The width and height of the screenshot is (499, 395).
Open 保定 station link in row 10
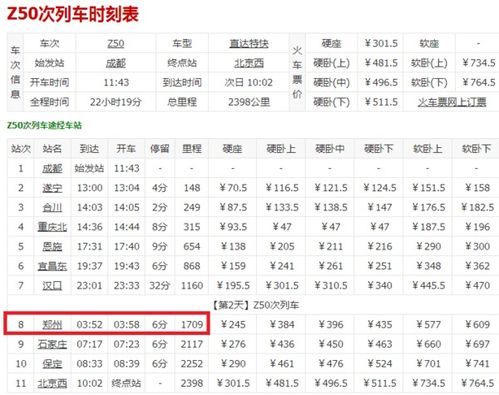coord(52,364)
